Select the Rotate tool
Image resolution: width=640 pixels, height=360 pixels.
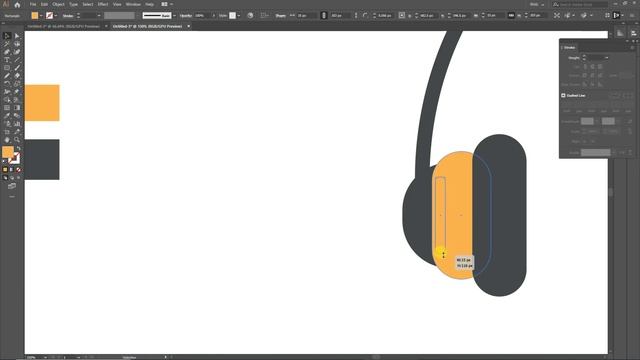7,84
